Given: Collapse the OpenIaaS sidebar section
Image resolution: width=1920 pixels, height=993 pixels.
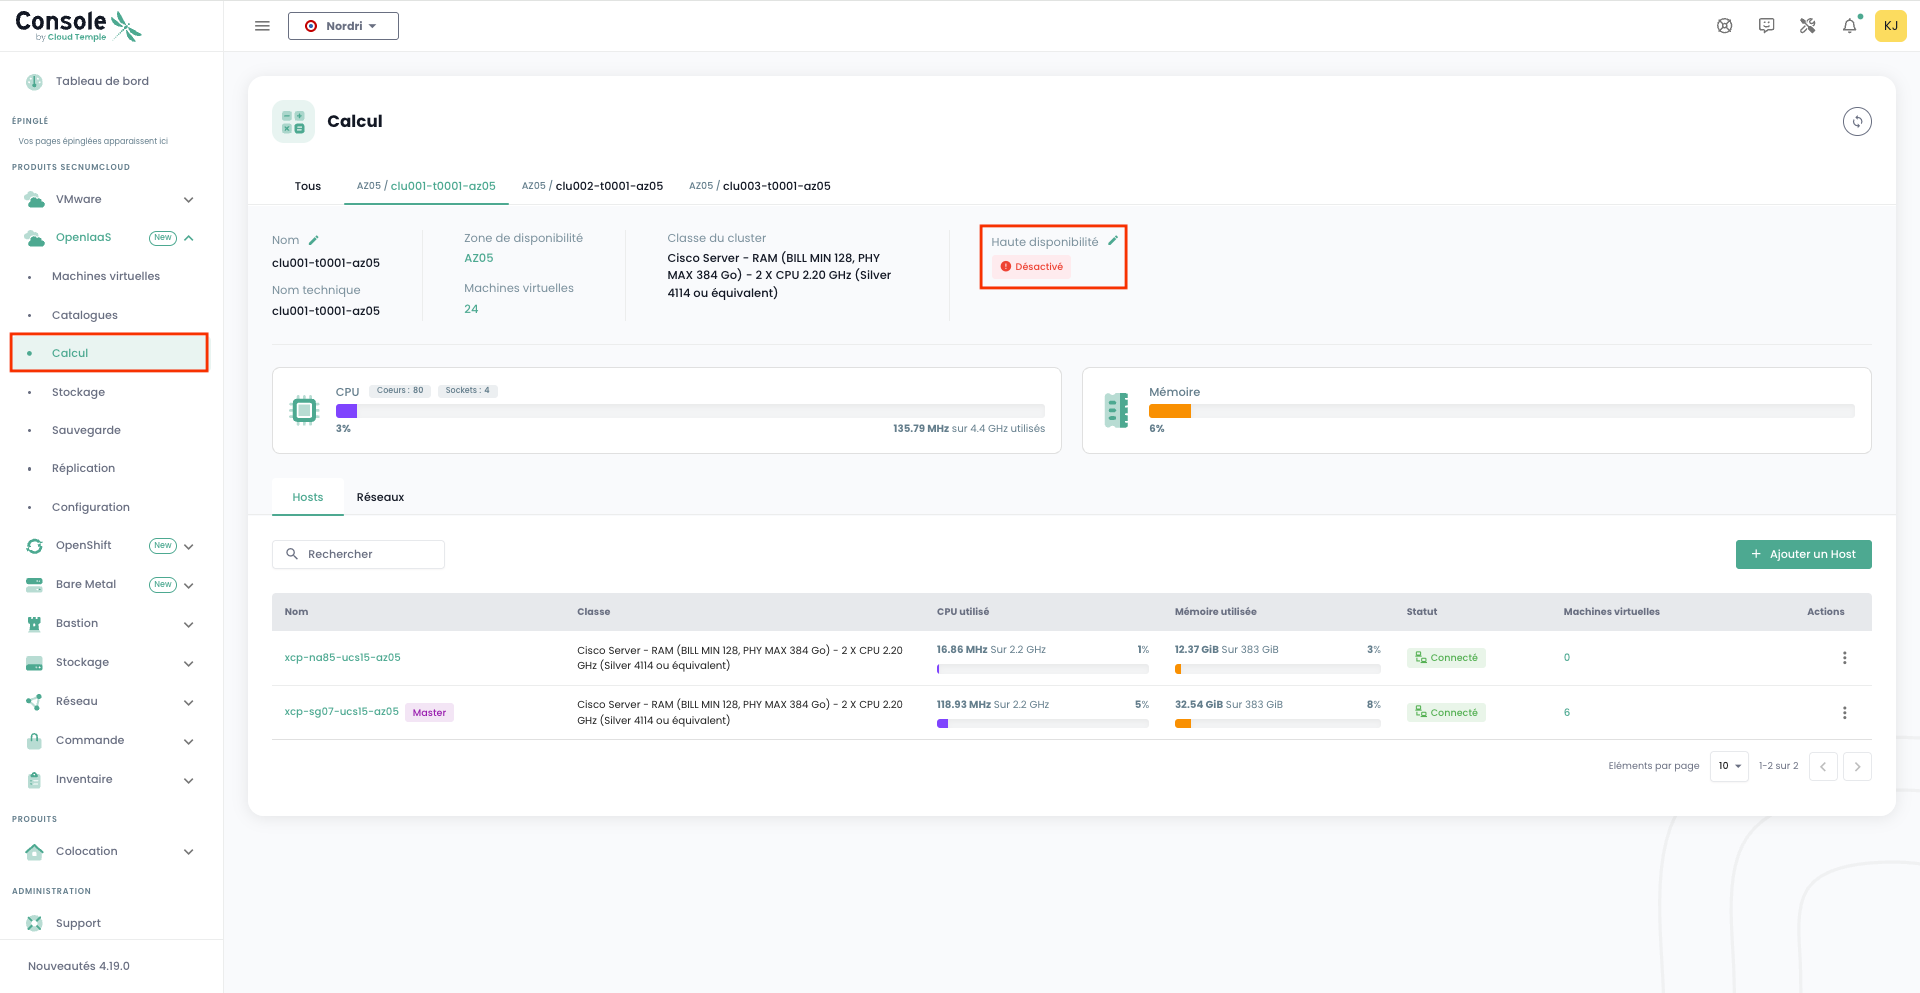Looking at the screenshot, I should tap(188, 238).
